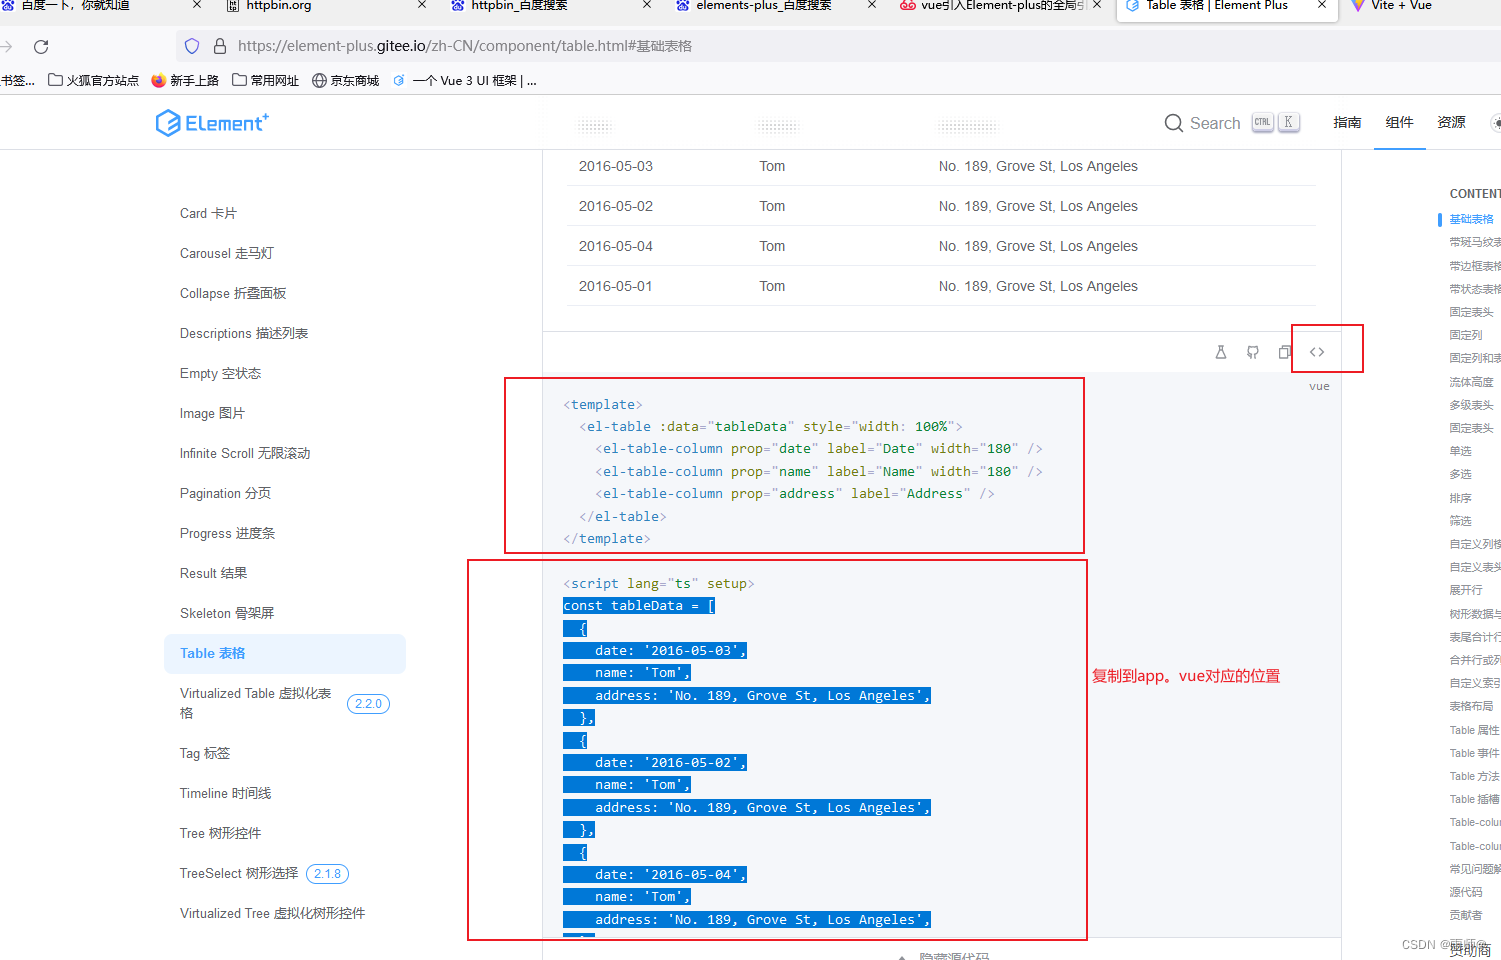The width and height of the screenshot is (1501, 960).
Task: Click the tracking protection shield icon
Action: tap(190, 46)
